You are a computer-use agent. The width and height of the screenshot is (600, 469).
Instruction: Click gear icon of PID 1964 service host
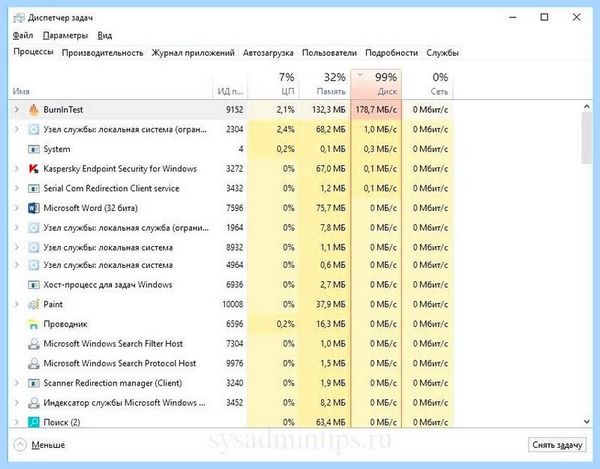(x=34, y=228)
